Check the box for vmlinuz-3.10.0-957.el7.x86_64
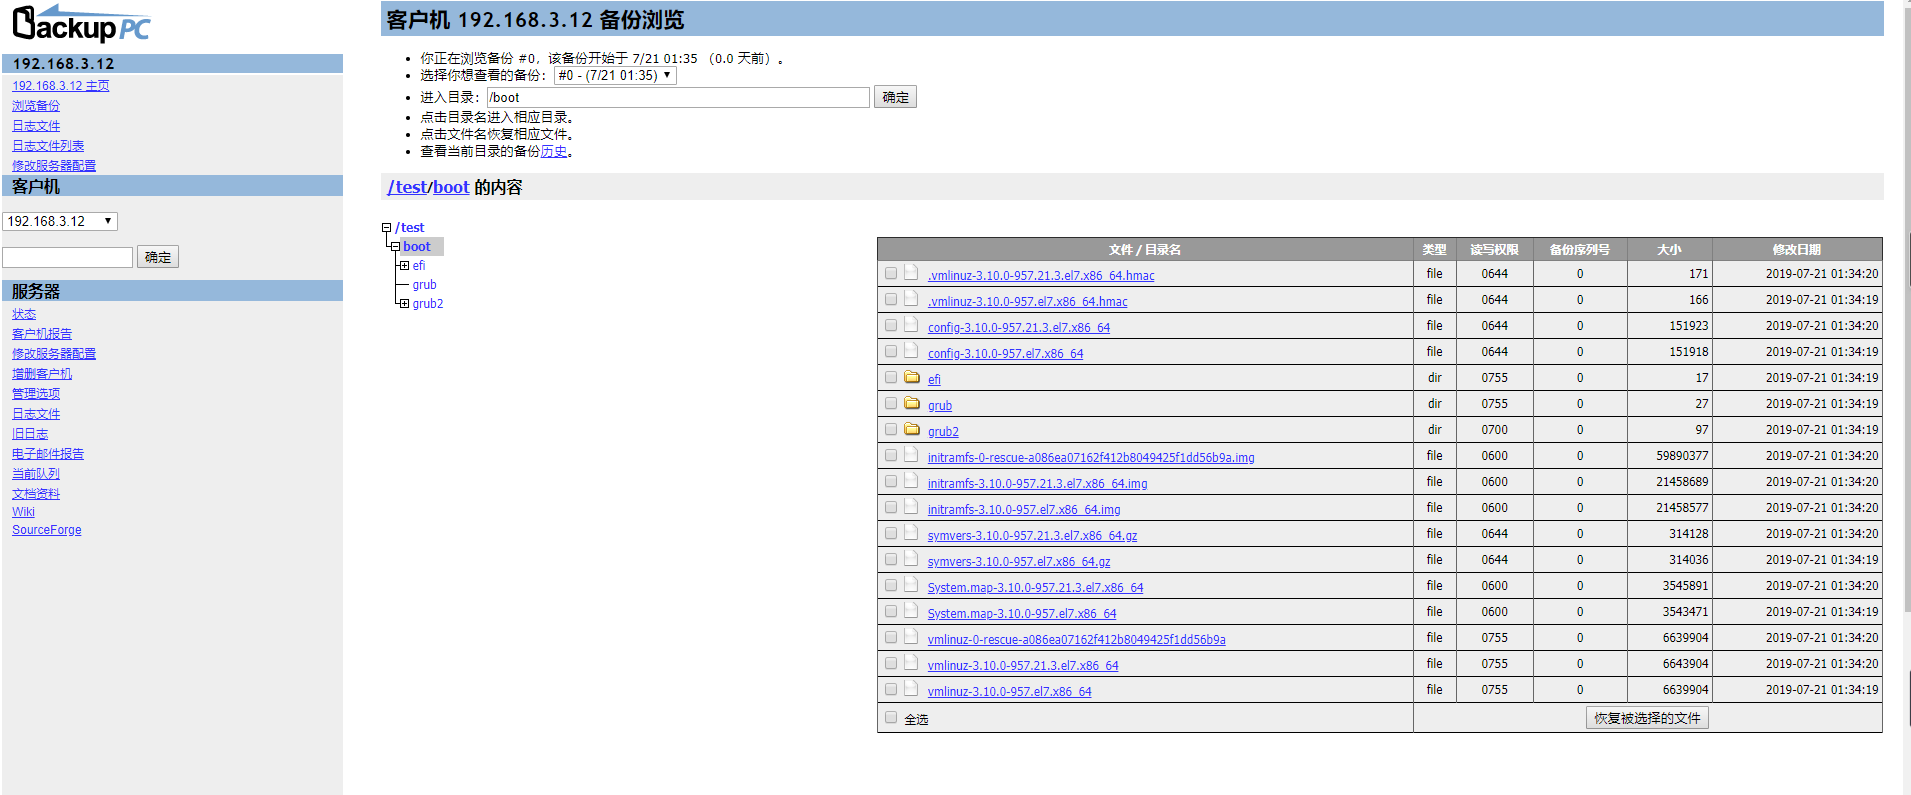This screenshot has width=1911, height=795. coord(891,689)
